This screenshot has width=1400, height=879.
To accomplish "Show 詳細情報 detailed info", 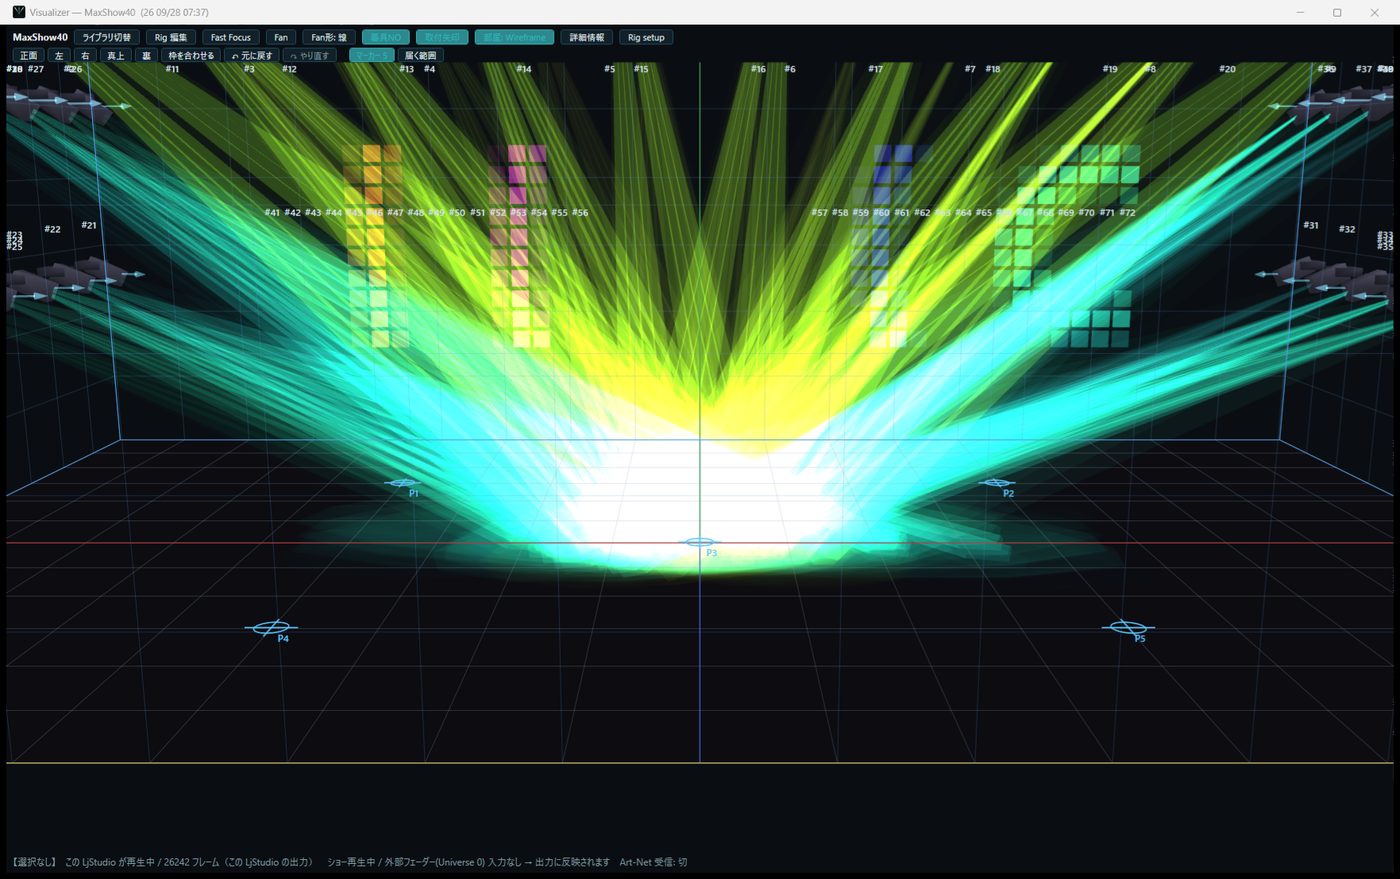I will pyautogui.click(x=587, y=37).
